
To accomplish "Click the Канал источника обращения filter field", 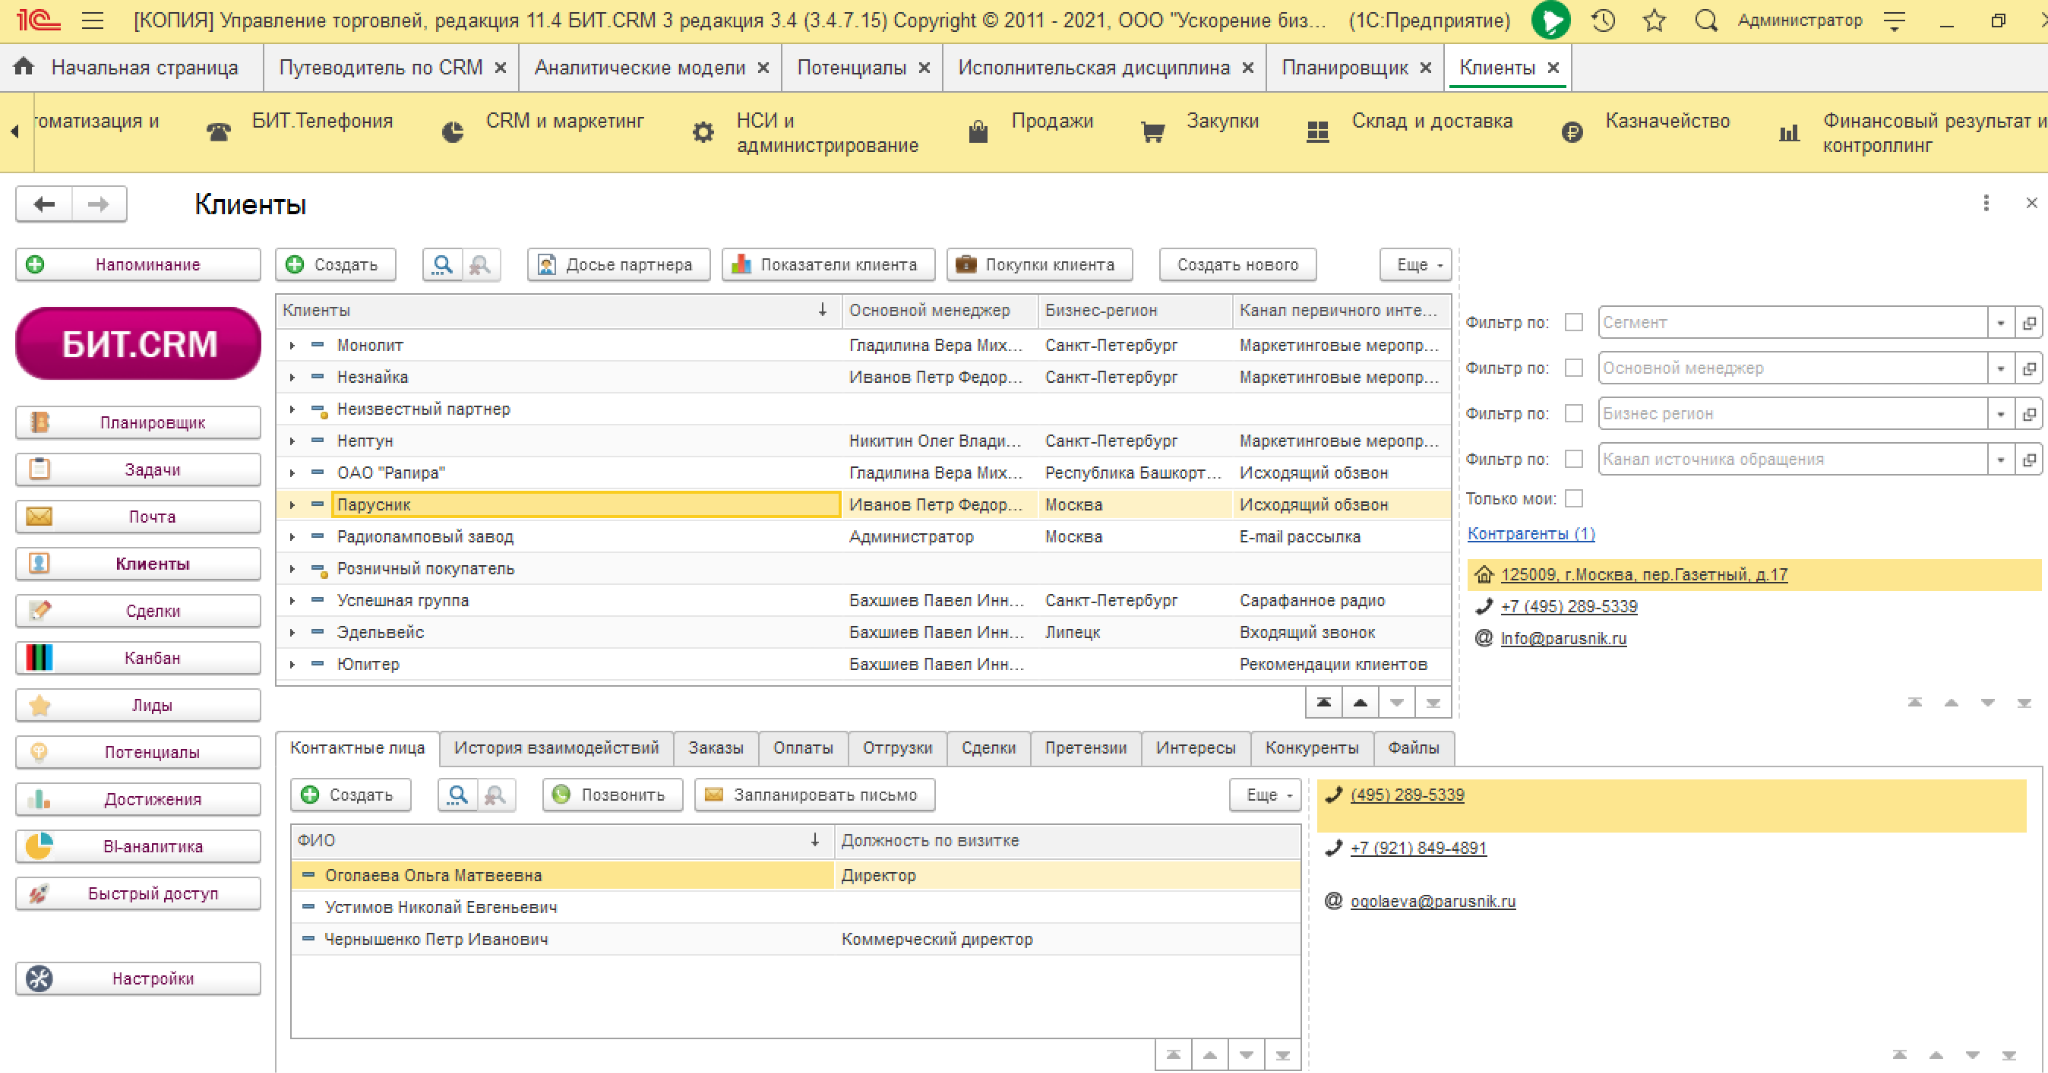I will click(x=1790, y=460).
